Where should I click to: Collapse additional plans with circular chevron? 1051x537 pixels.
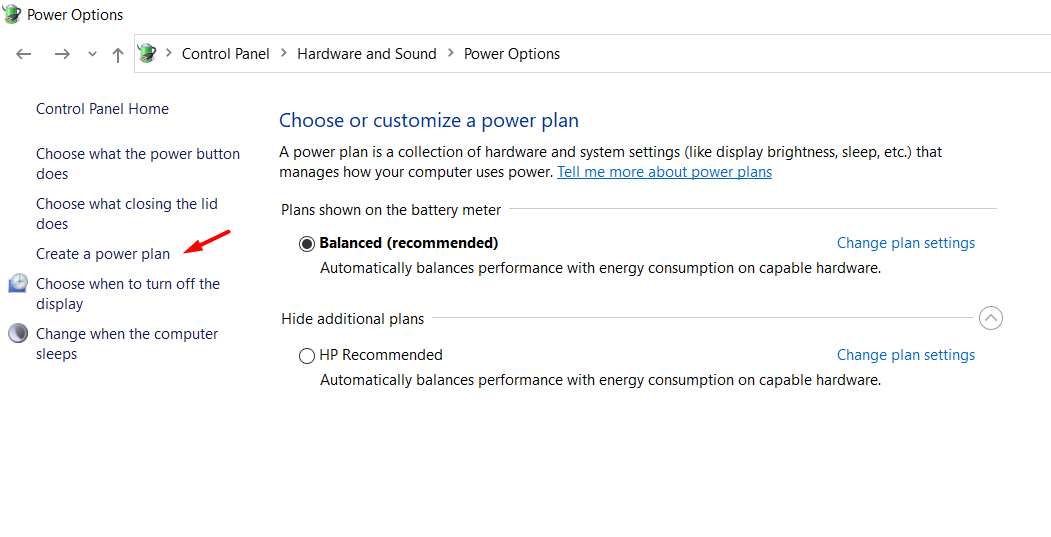[991, 318]
